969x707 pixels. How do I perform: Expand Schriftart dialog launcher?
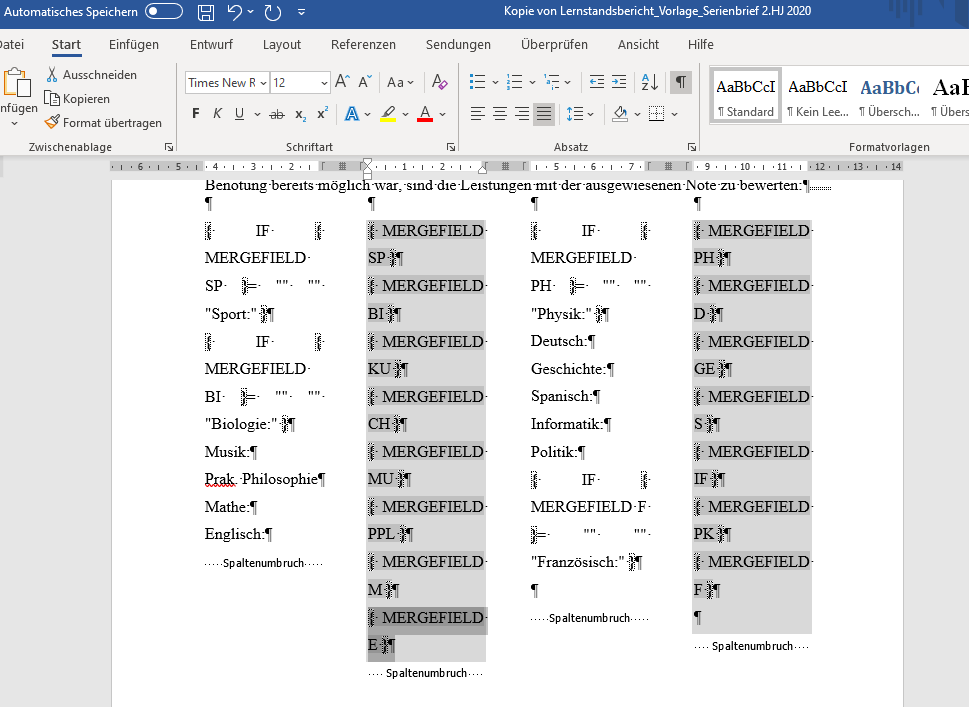point(451,147)
